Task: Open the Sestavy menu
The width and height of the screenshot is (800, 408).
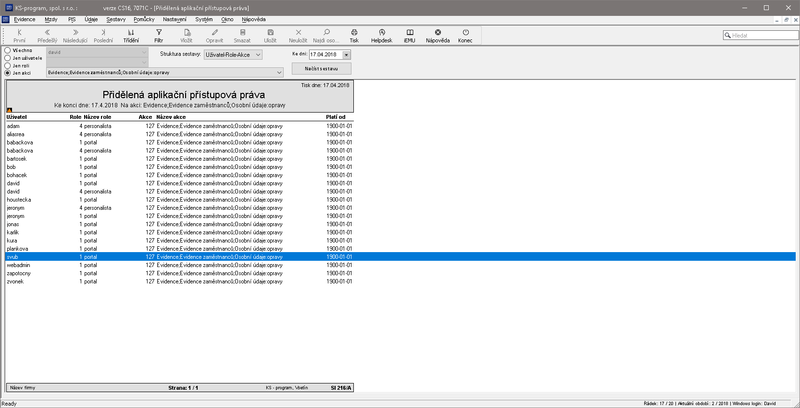Action: 116,19
